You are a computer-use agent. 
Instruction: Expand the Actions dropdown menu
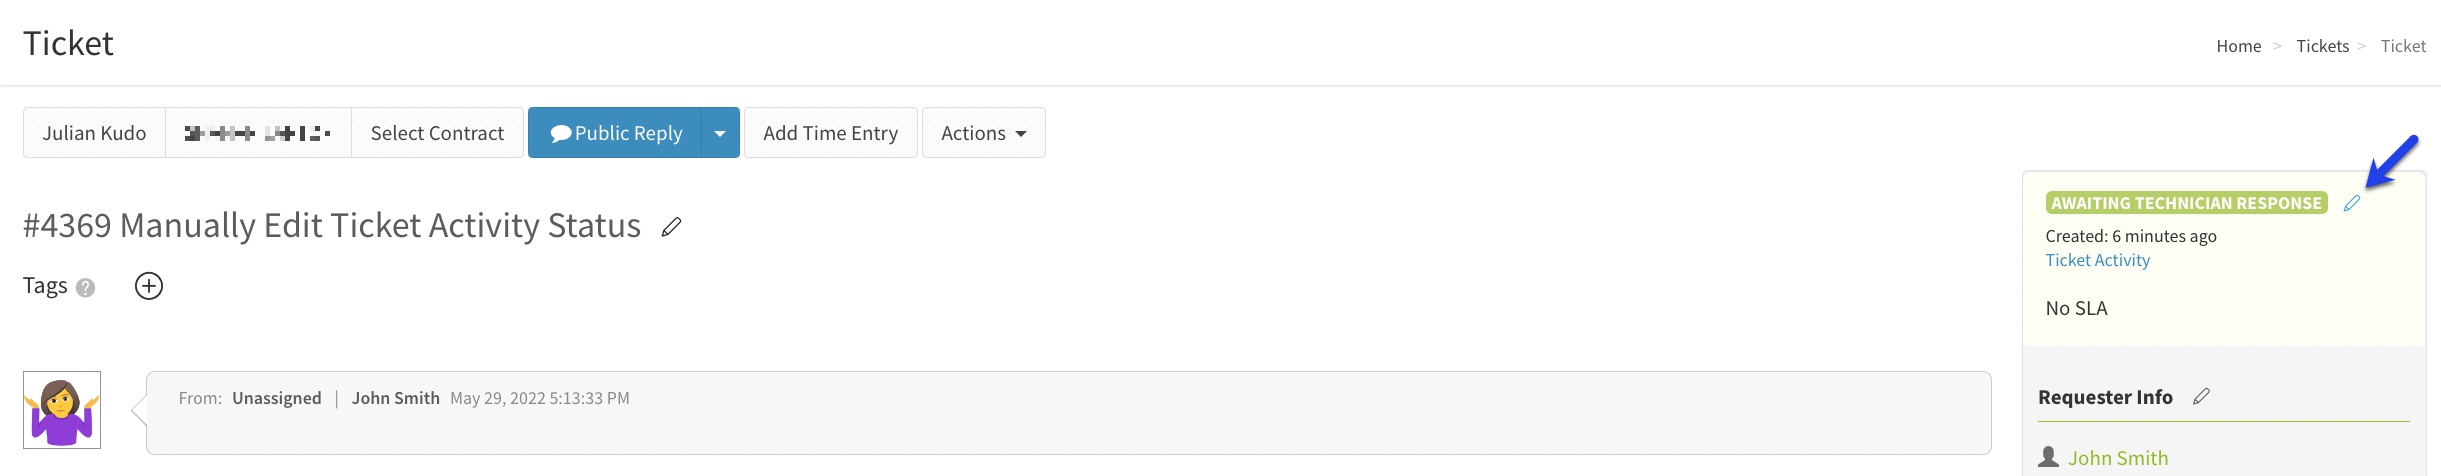tap(983, 133)
